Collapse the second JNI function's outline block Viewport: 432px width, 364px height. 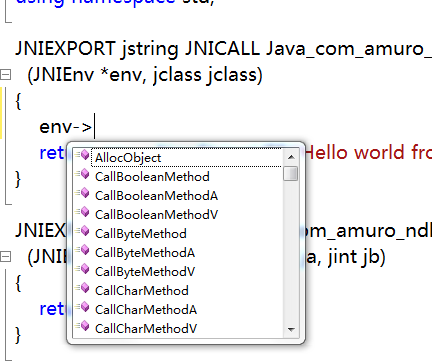pos(5,257)
